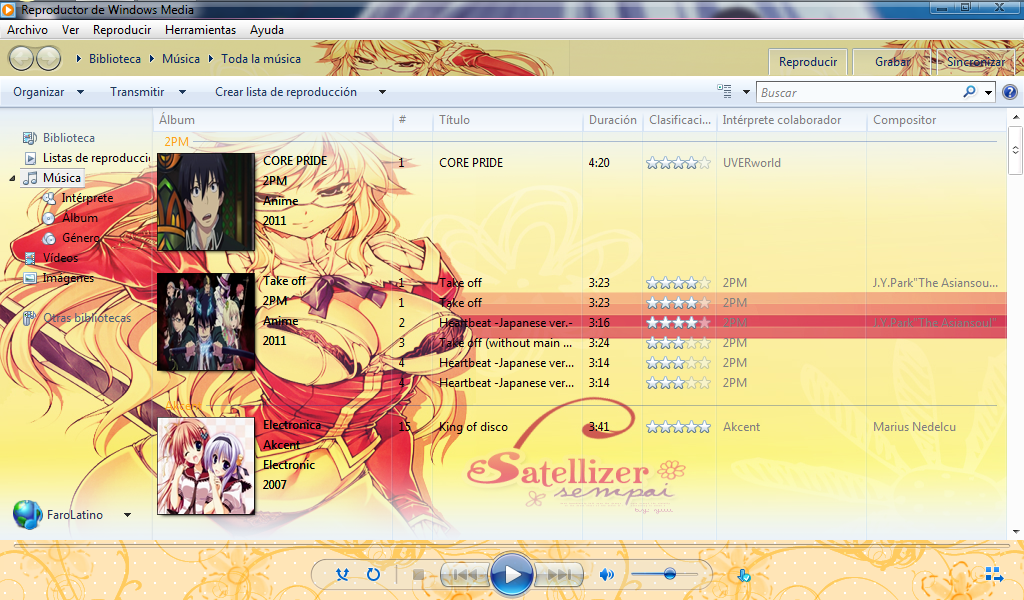
Task: Click the help question mark icon
Action: pyautogui.click(x=1010, y=92)
